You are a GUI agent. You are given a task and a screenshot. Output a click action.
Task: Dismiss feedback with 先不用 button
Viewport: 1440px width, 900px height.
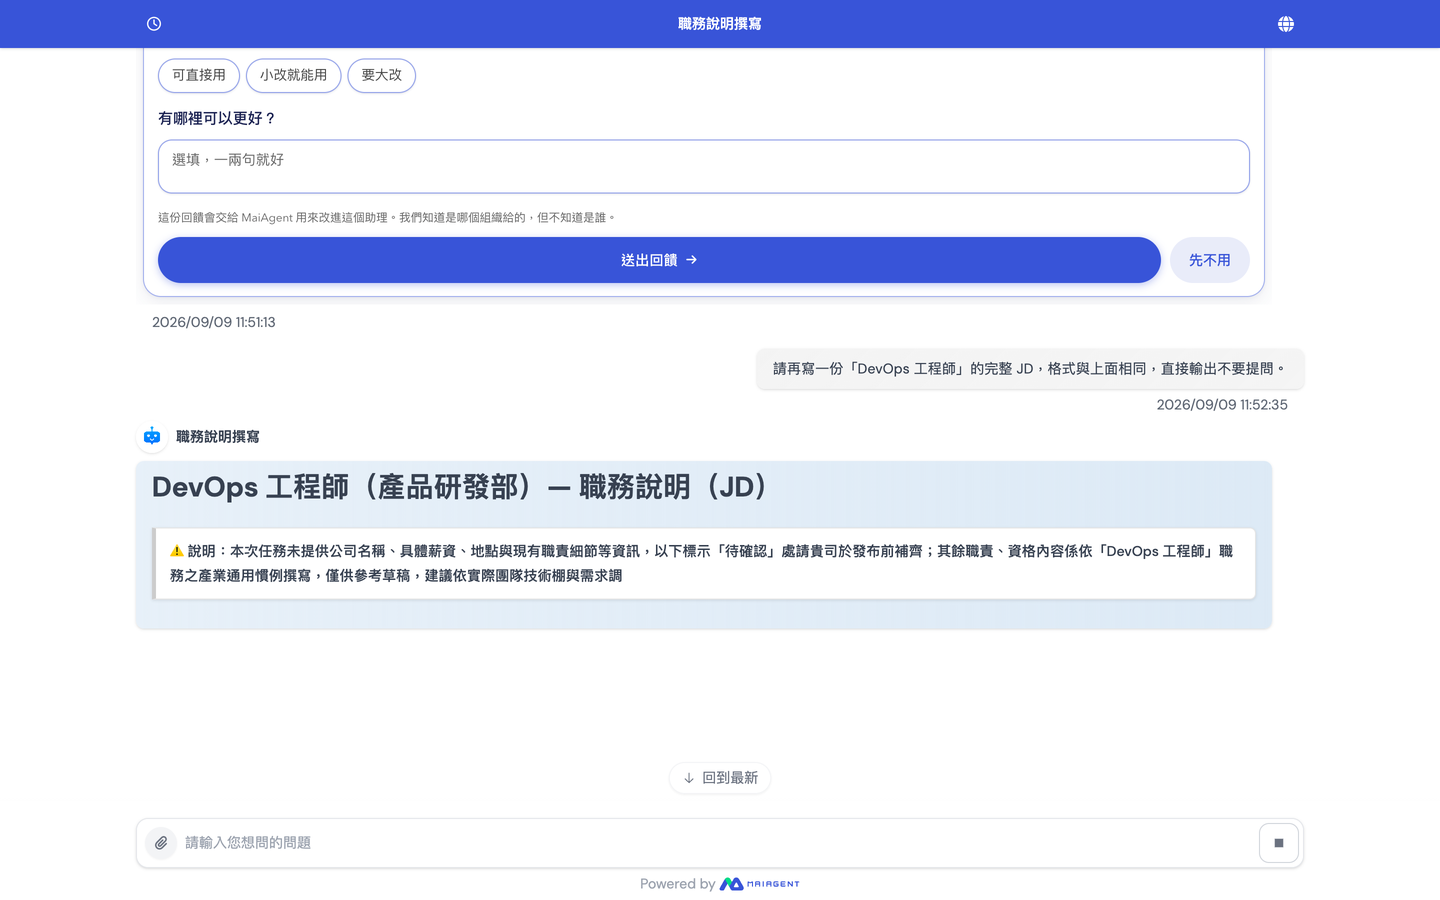(1210, 260)
